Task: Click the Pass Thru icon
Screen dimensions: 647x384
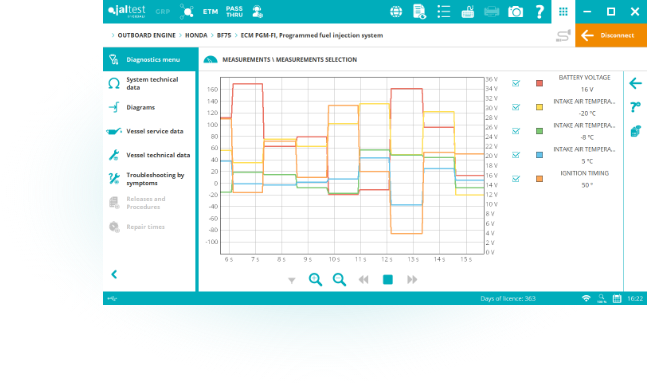Action: coord(234,12)
